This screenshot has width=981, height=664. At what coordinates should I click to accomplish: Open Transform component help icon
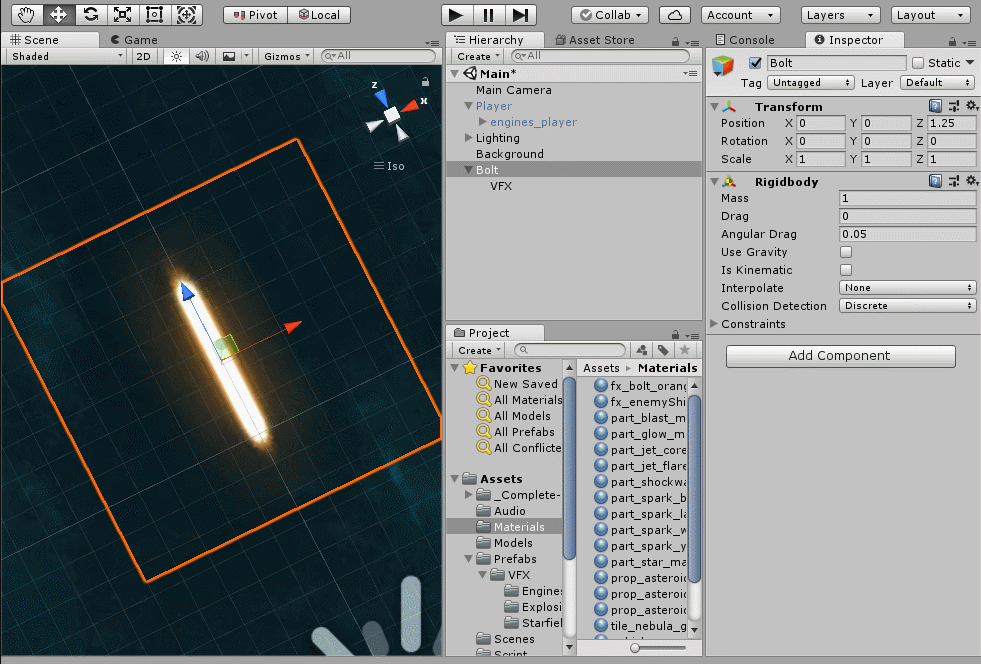pyautogui.click(x=935, y=106)
